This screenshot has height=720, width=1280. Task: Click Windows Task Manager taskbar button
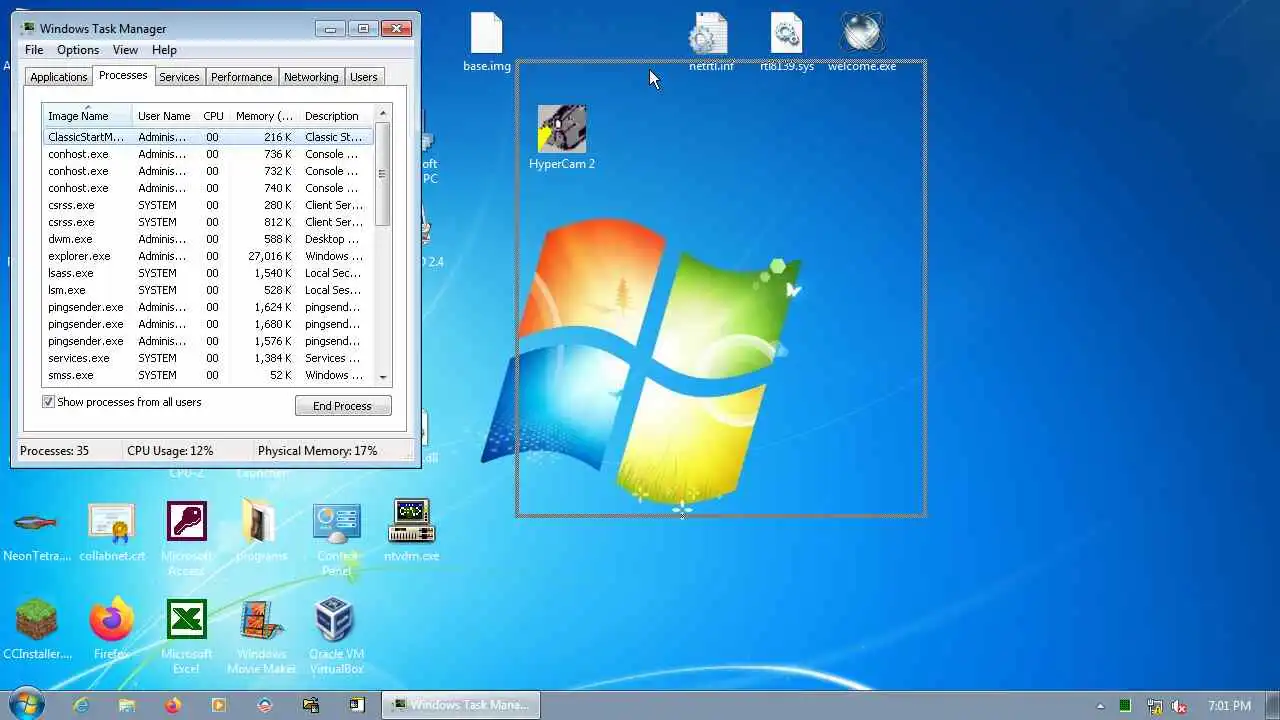click(x=461, y=705)
